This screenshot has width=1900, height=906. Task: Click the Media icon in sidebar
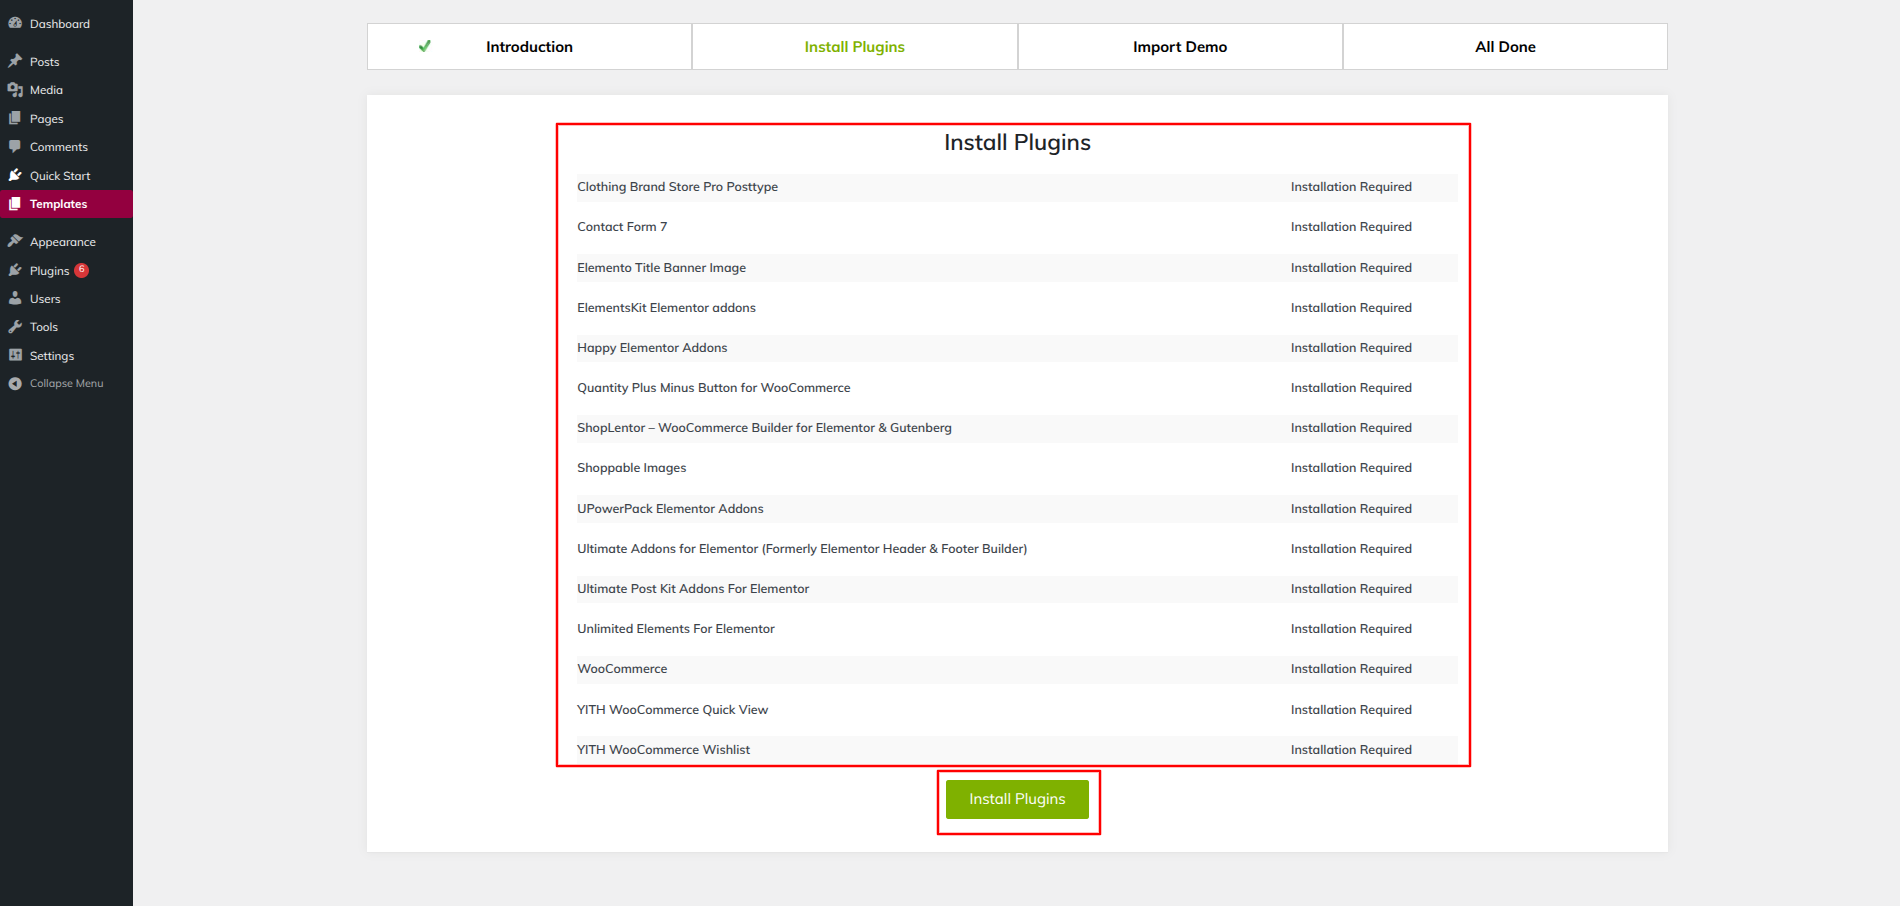pos(15,90)
